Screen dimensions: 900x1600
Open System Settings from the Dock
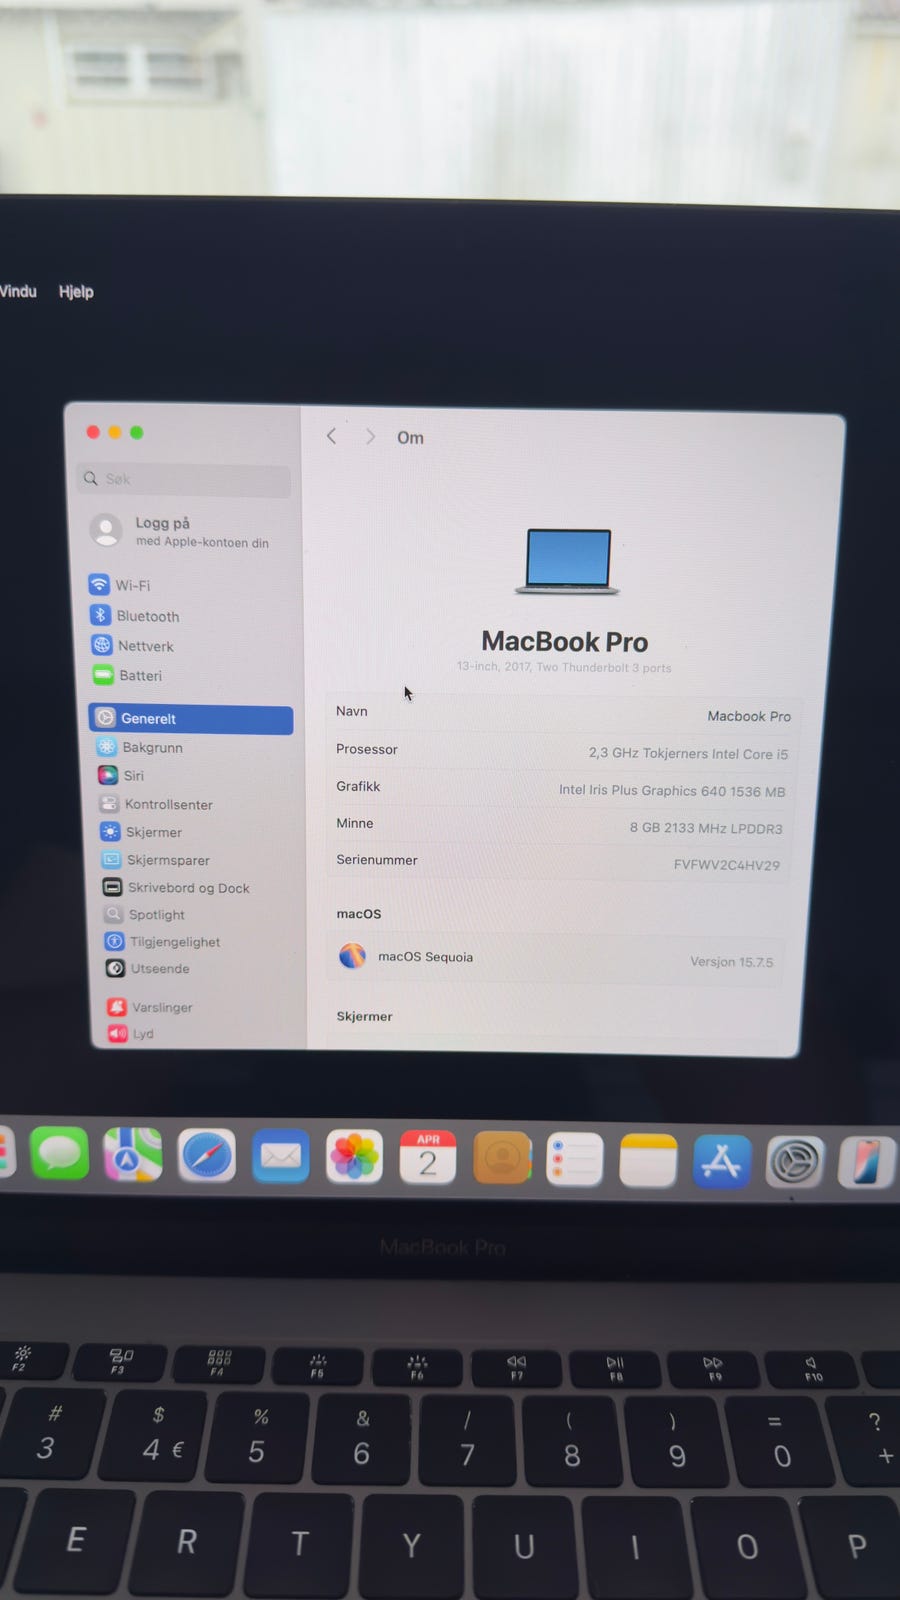coord(795,1162)
